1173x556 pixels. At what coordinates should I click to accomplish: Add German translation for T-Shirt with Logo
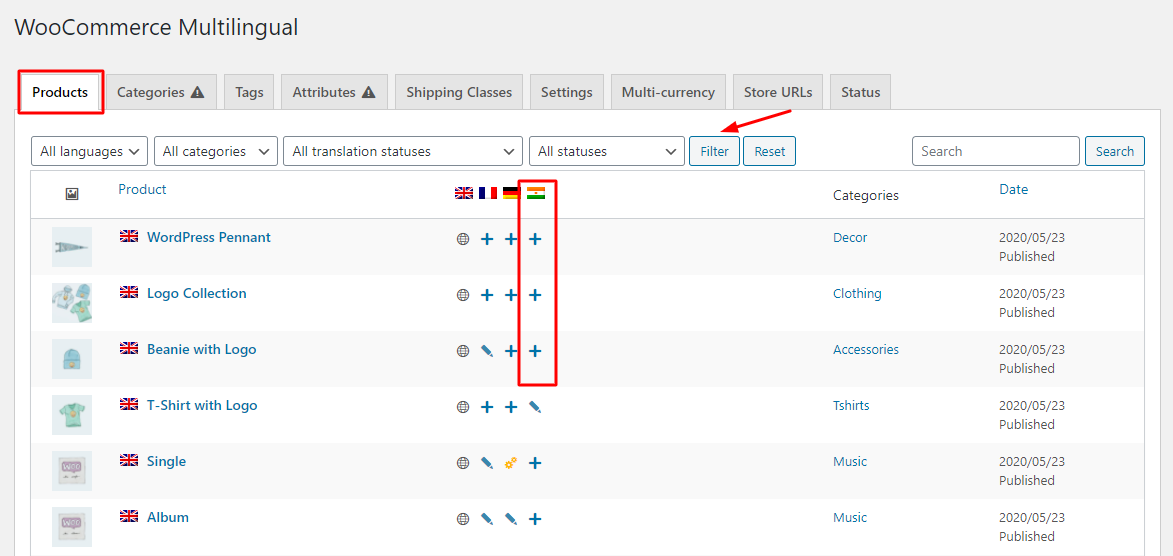[x=511, y=407]
